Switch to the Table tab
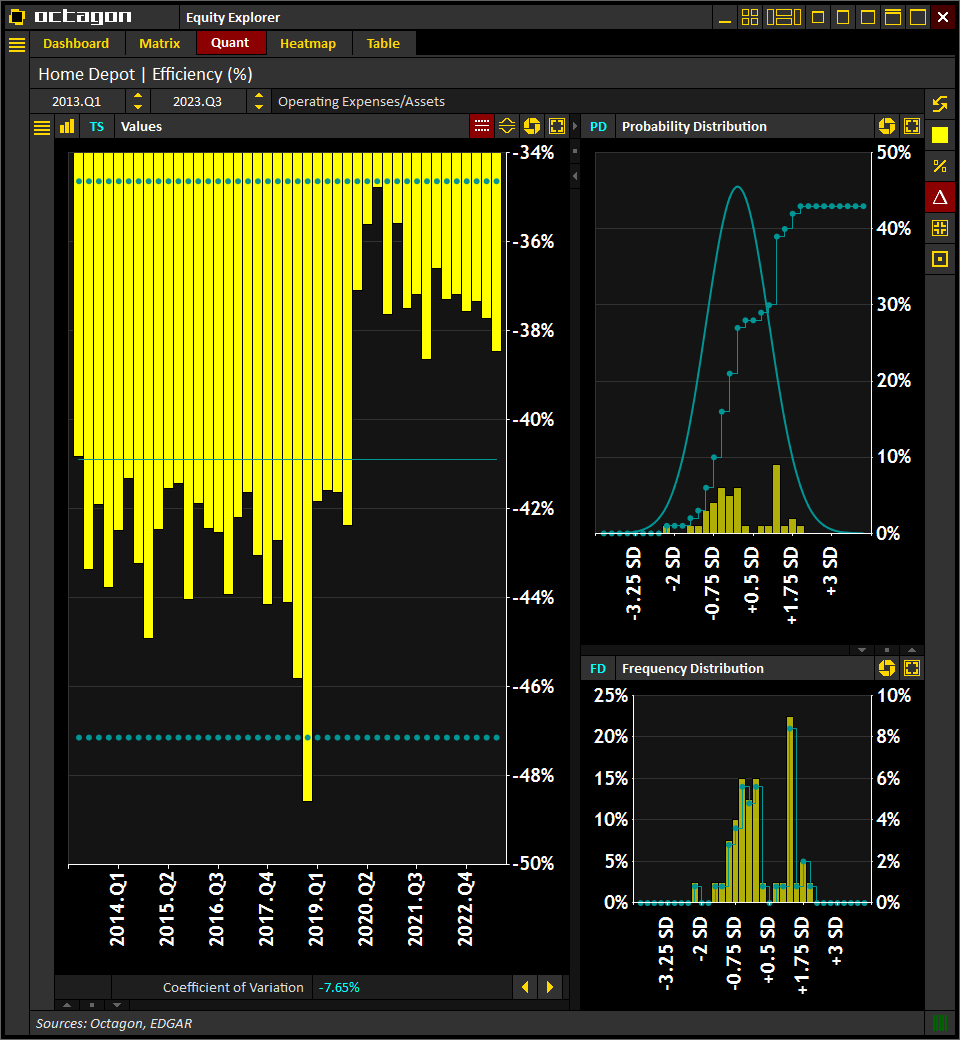Image resolution: width=960 pixels, height=1040 pixels. (383, 43)
